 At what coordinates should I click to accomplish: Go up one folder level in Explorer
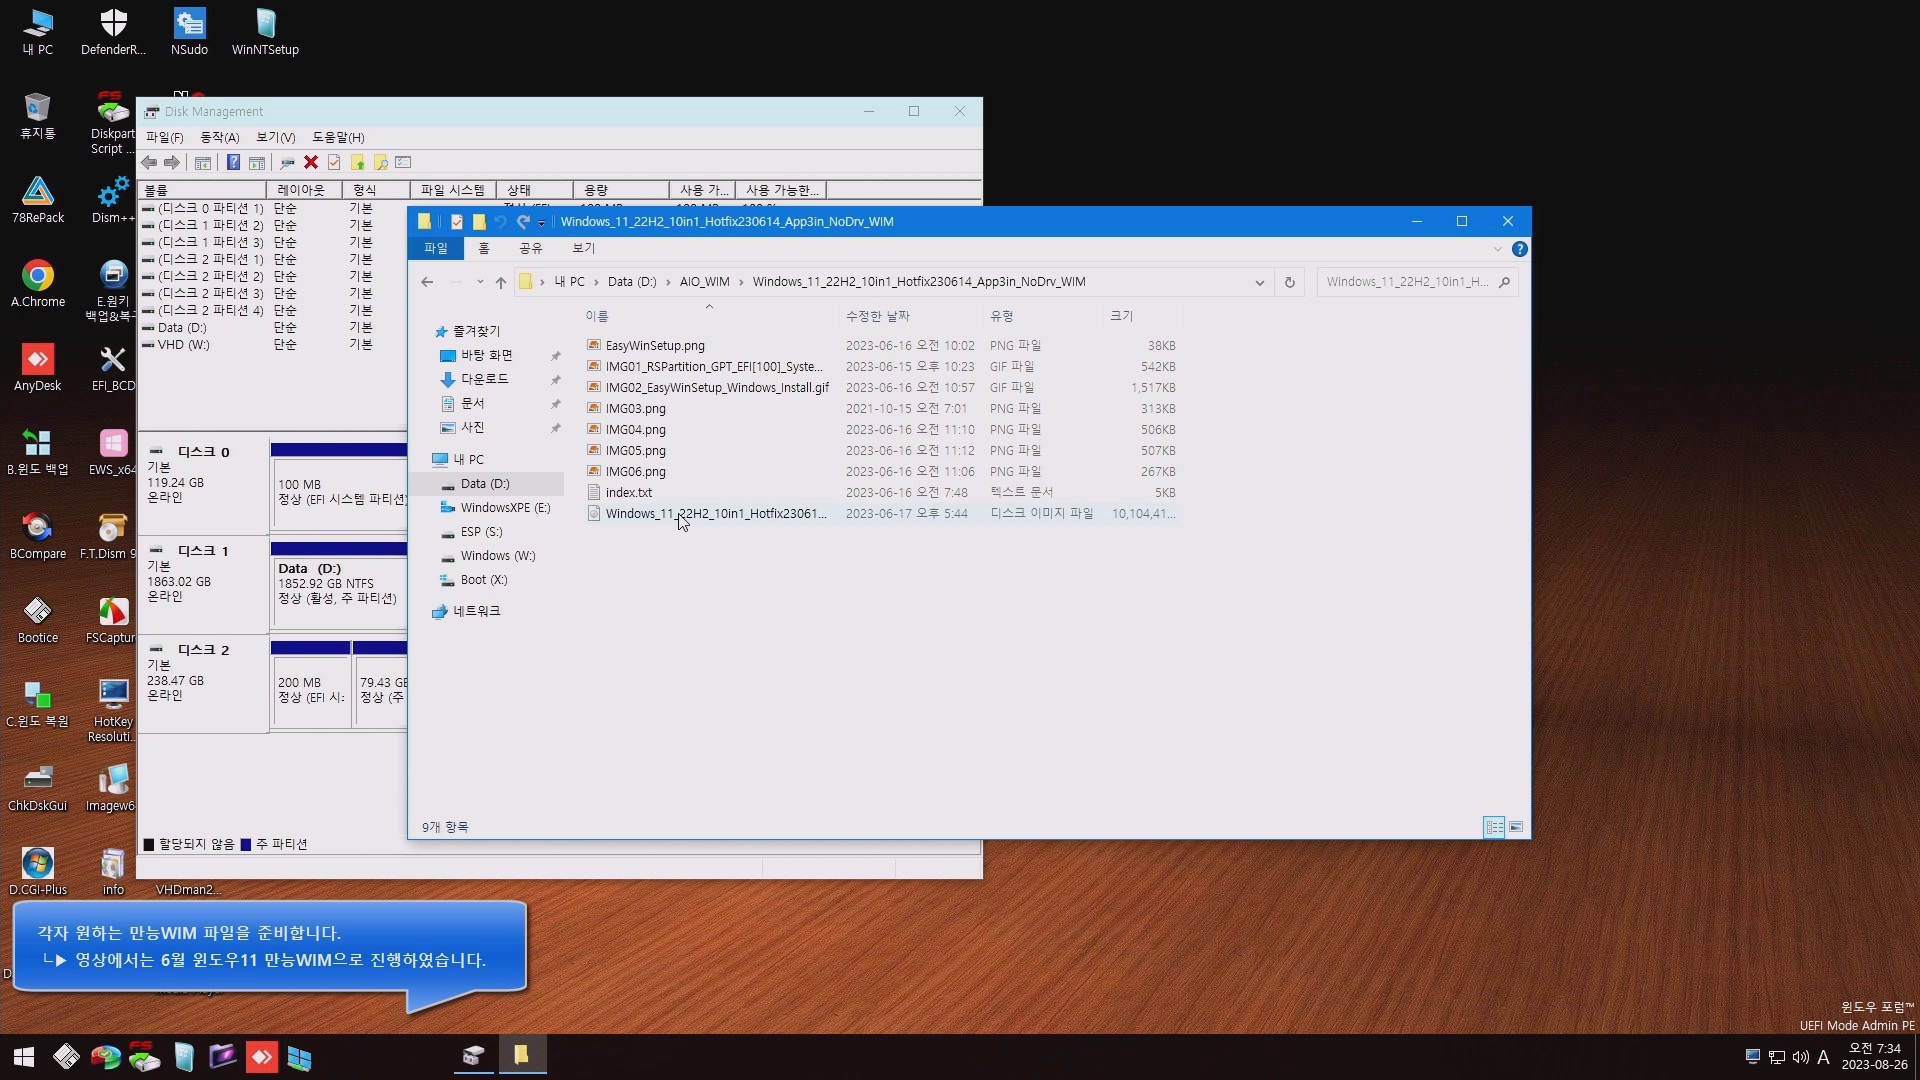(501, 282)
